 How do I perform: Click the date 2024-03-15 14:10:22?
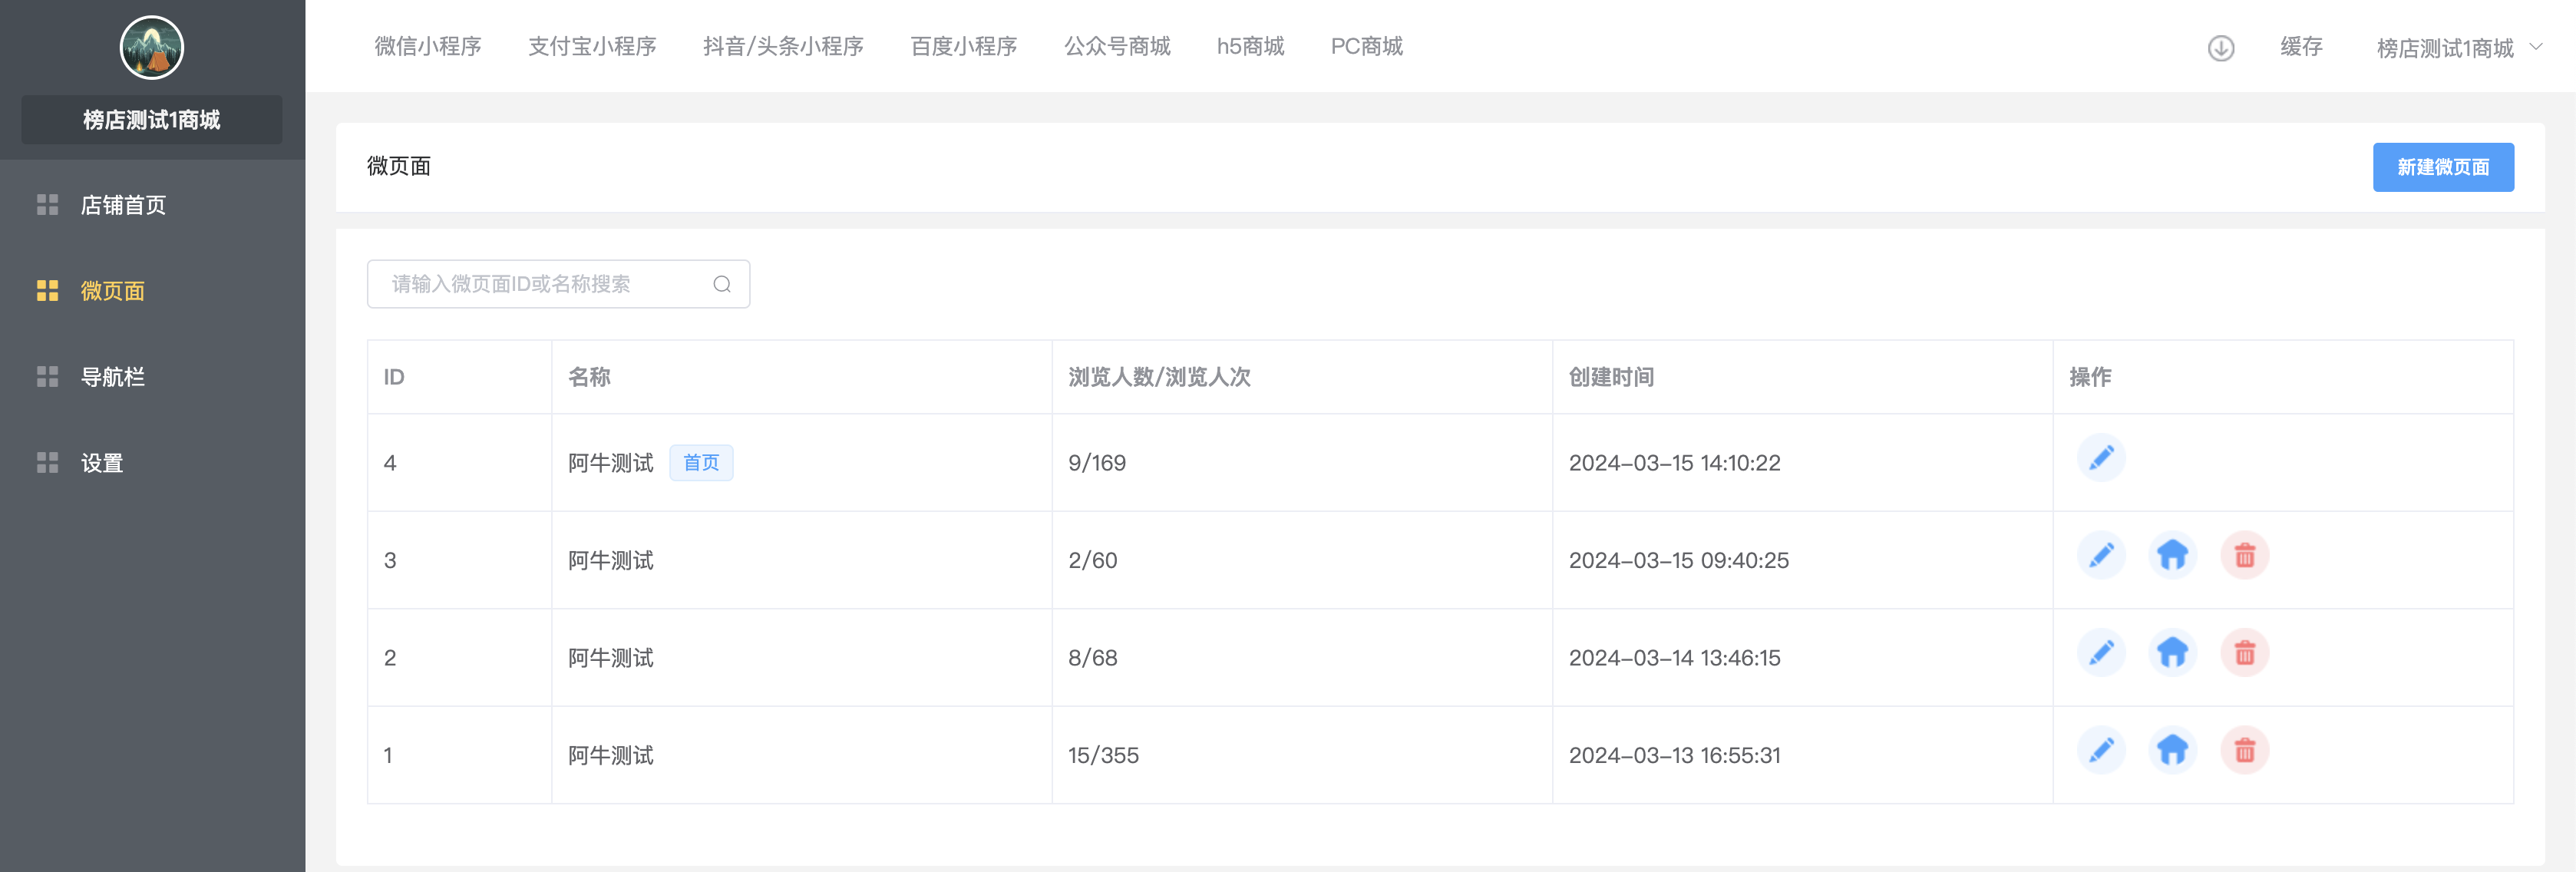[1675, 463]
